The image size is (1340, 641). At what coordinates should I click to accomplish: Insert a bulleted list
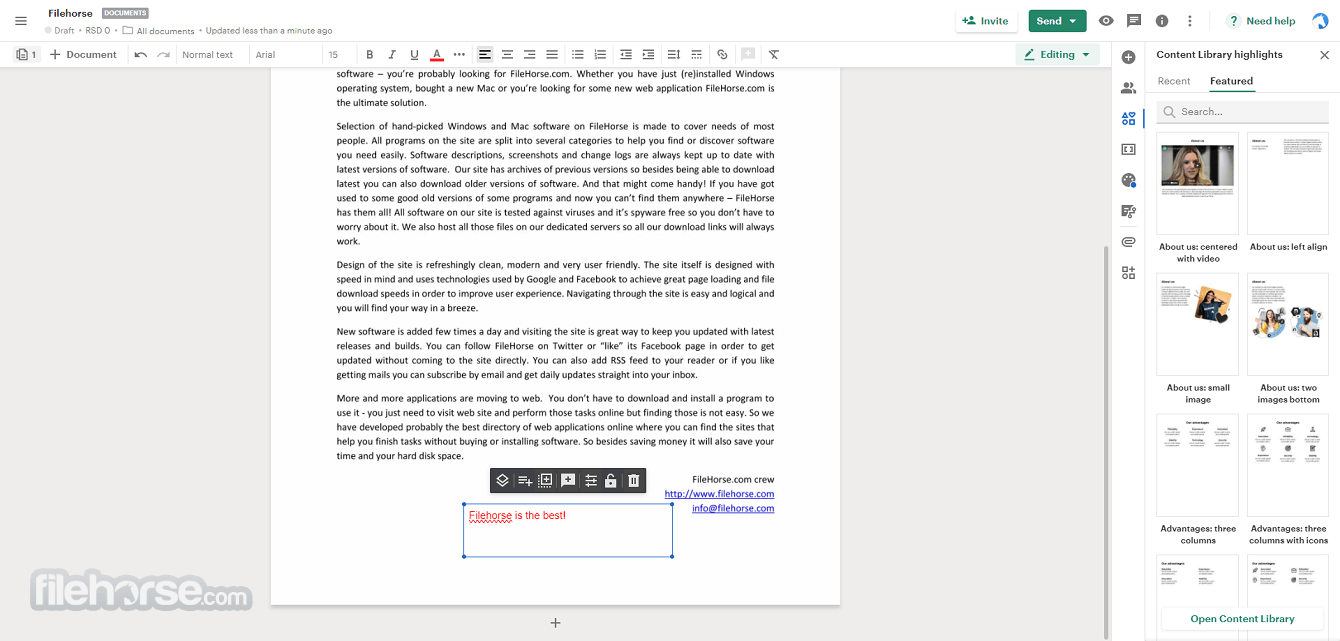[578, 55]
